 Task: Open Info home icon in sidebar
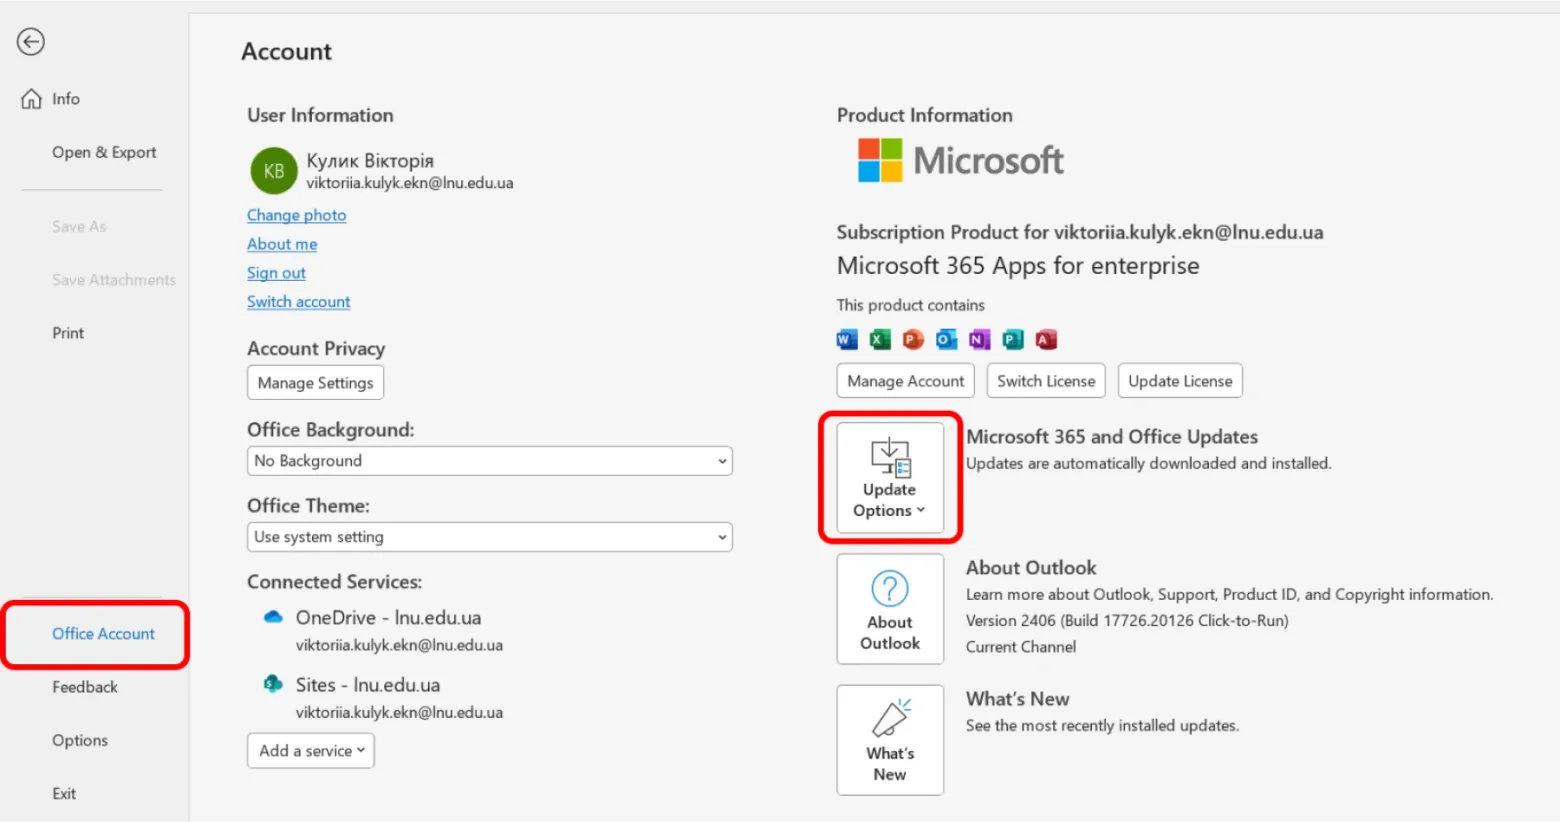(32, 99)
